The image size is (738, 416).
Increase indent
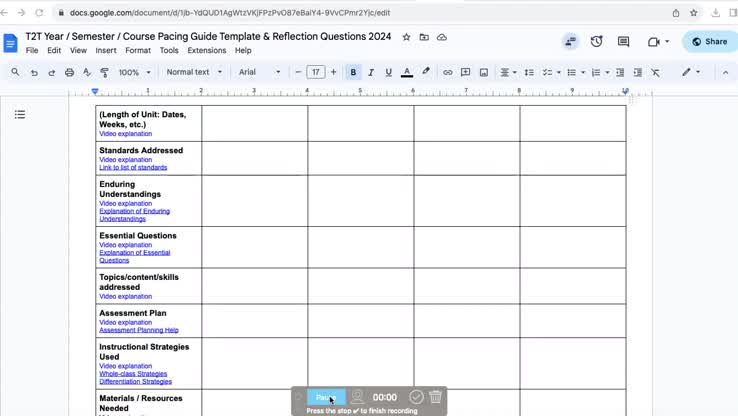pos(638,72)
